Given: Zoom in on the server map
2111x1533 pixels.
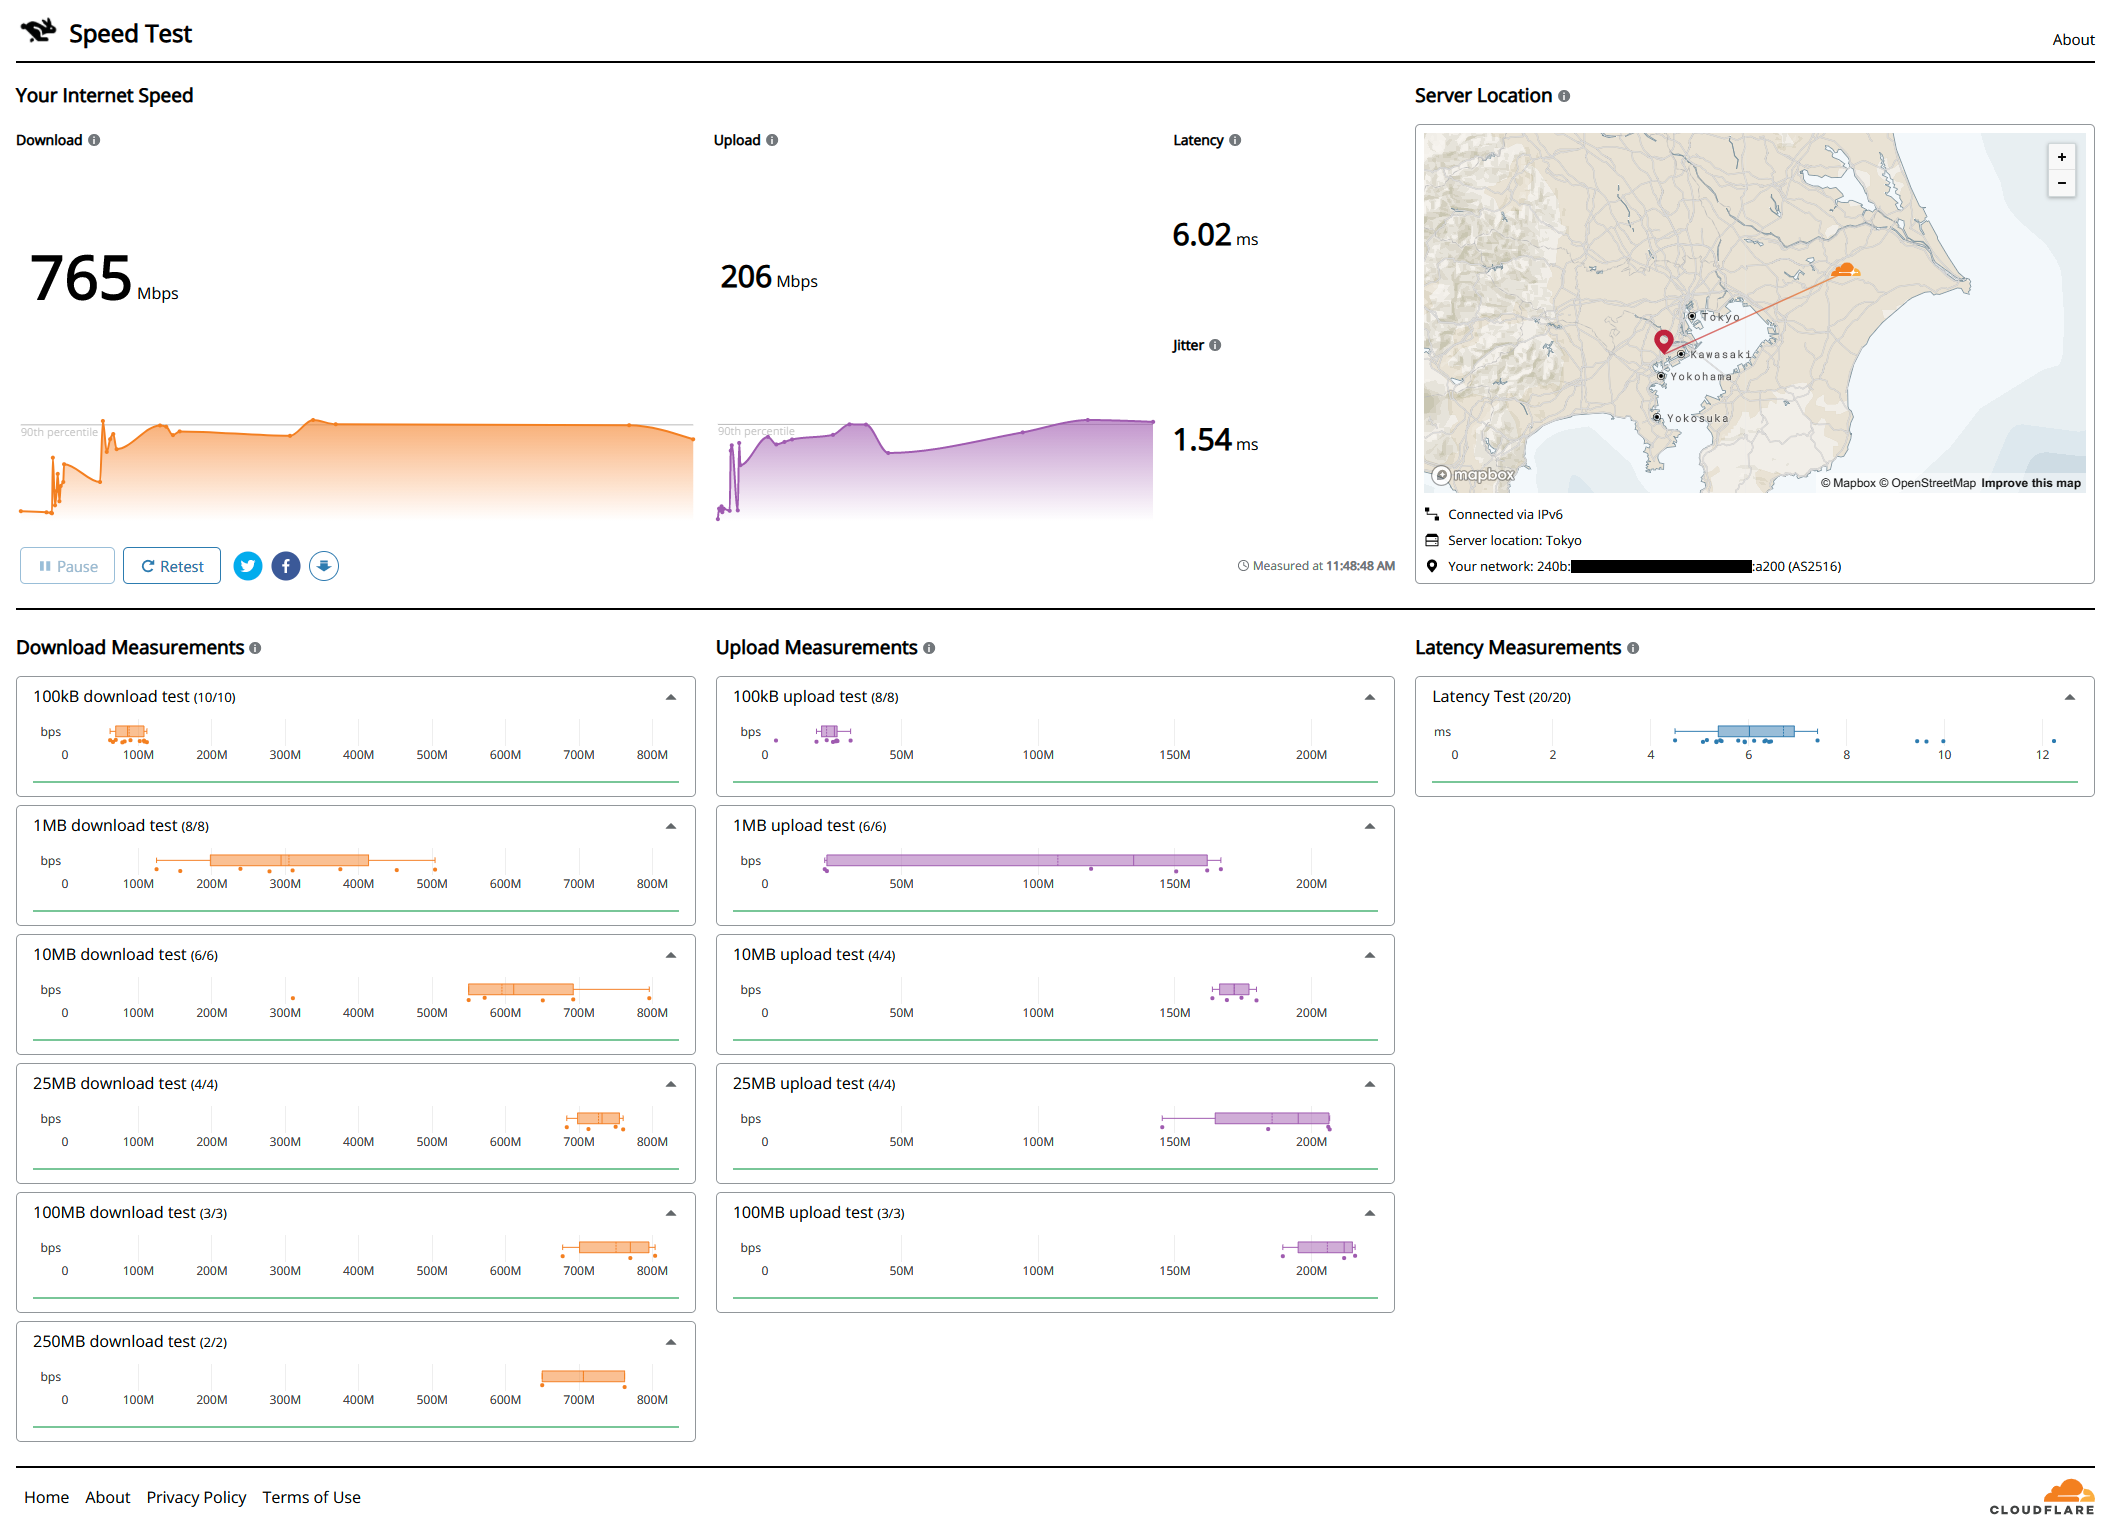Looking at the screenshot, I should 2061,157.
